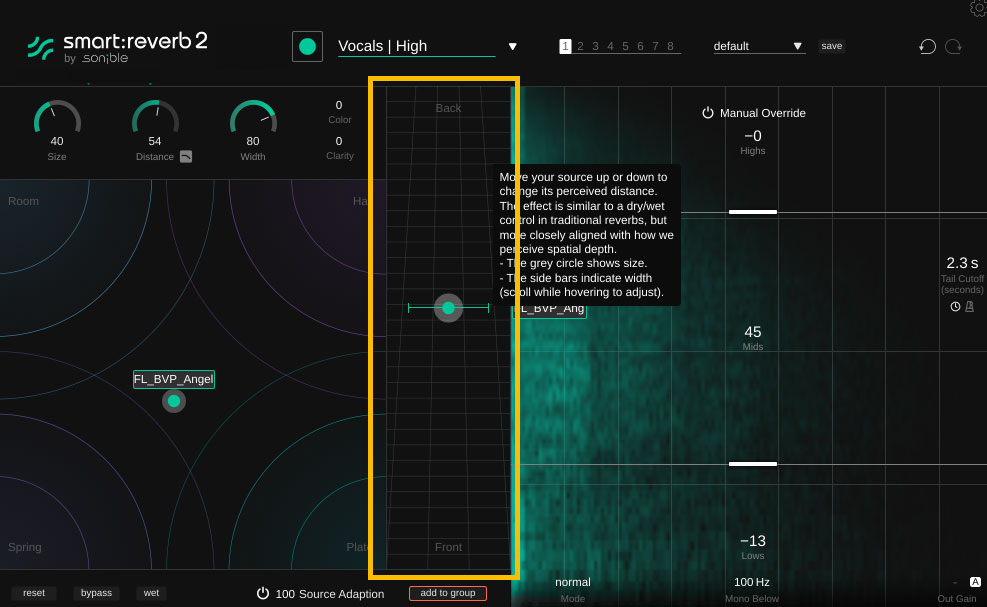Click the lower white band handle above Lows
The image size is (987, 607).
click(x=753, y=464)
